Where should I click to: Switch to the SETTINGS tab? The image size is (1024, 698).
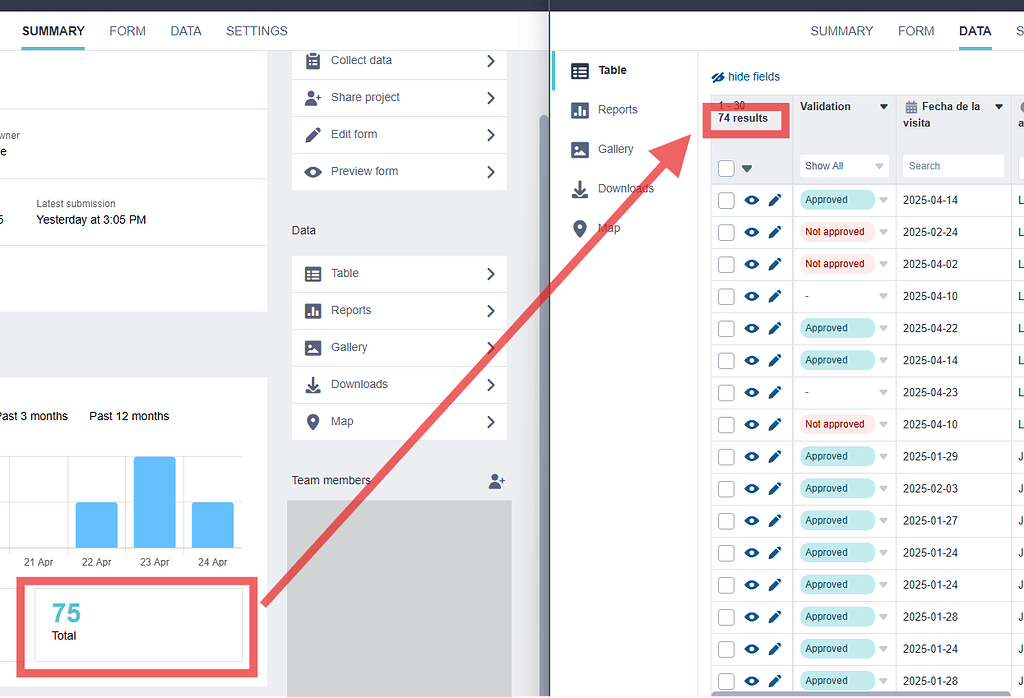point(256,31)
